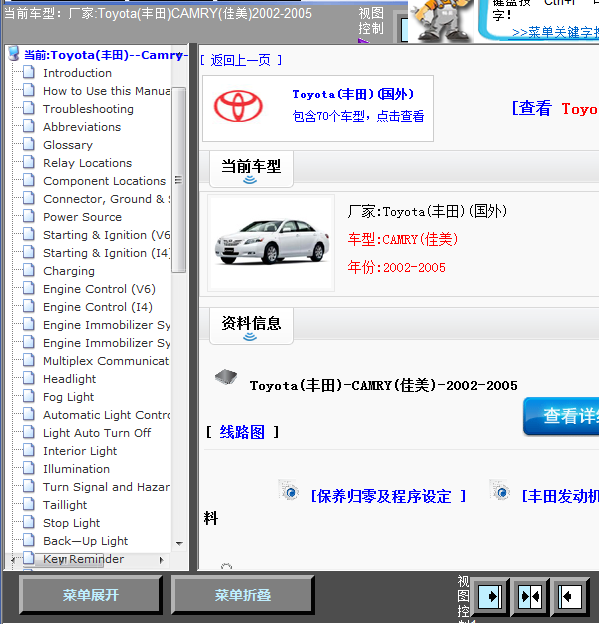The width and height of the screenshot is (599, 624).
Task: Open Connector, Ground & entry
Action: (x=107, y=199)
